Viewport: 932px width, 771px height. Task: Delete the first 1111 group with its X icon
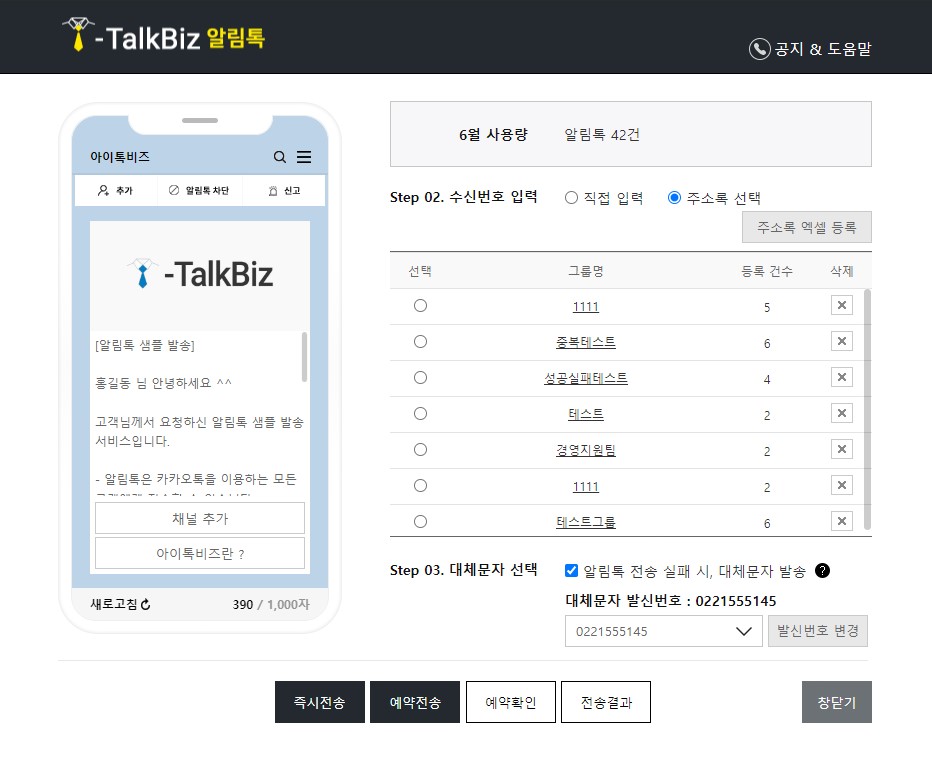click(841, 305)
